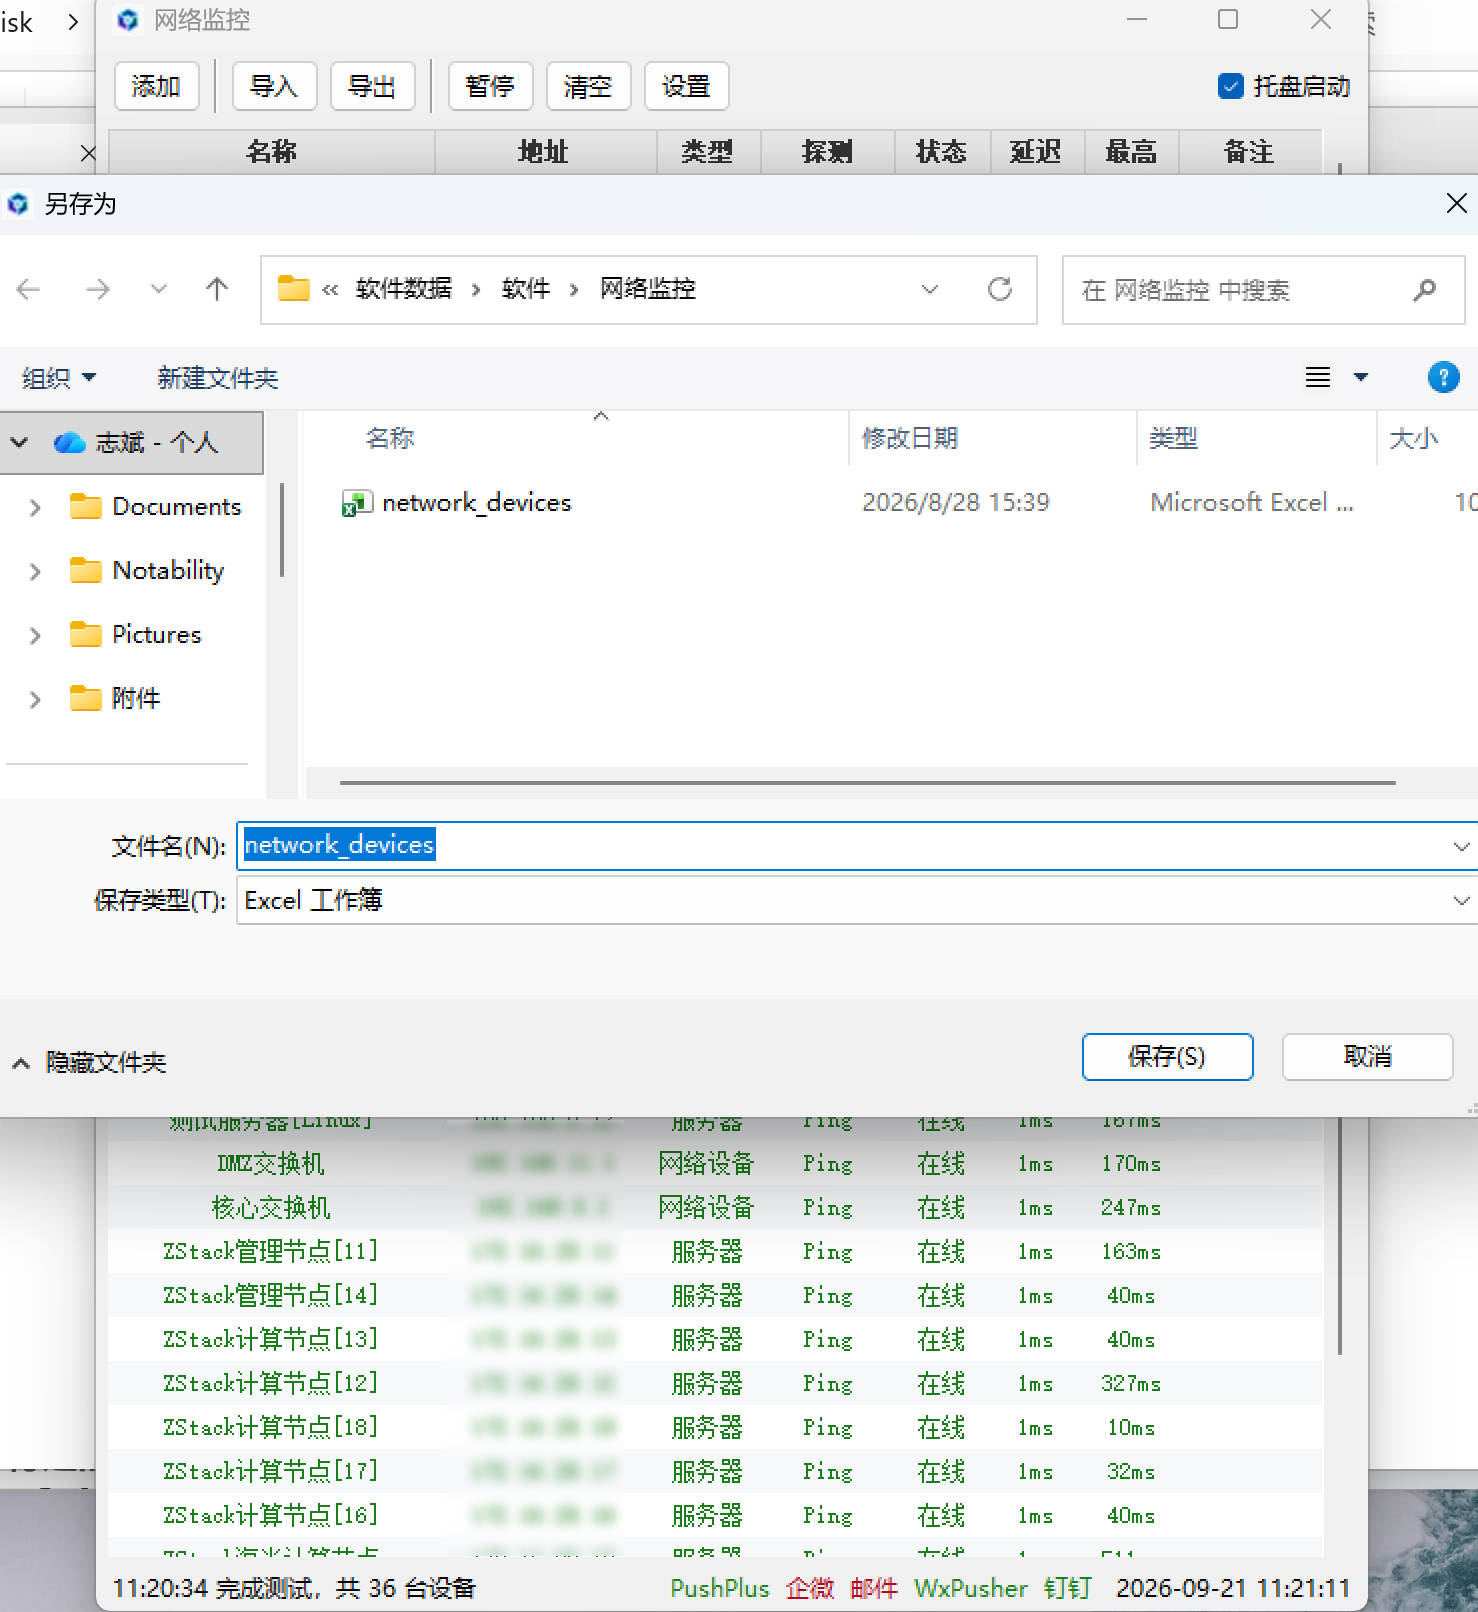
Task: Click 暂停 button in 网络监控 window
Action: tap(490, 86)
